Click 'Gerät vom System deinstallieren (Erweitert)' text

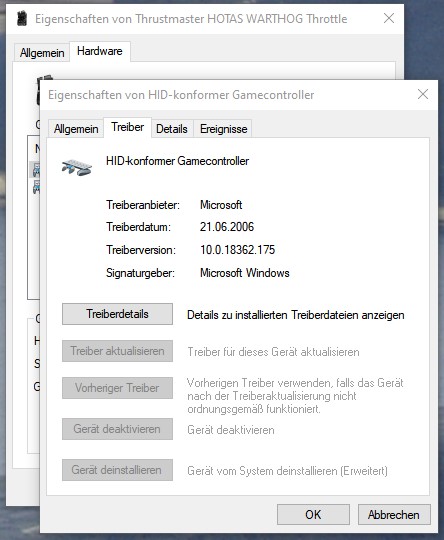click(x=288, y=471)
